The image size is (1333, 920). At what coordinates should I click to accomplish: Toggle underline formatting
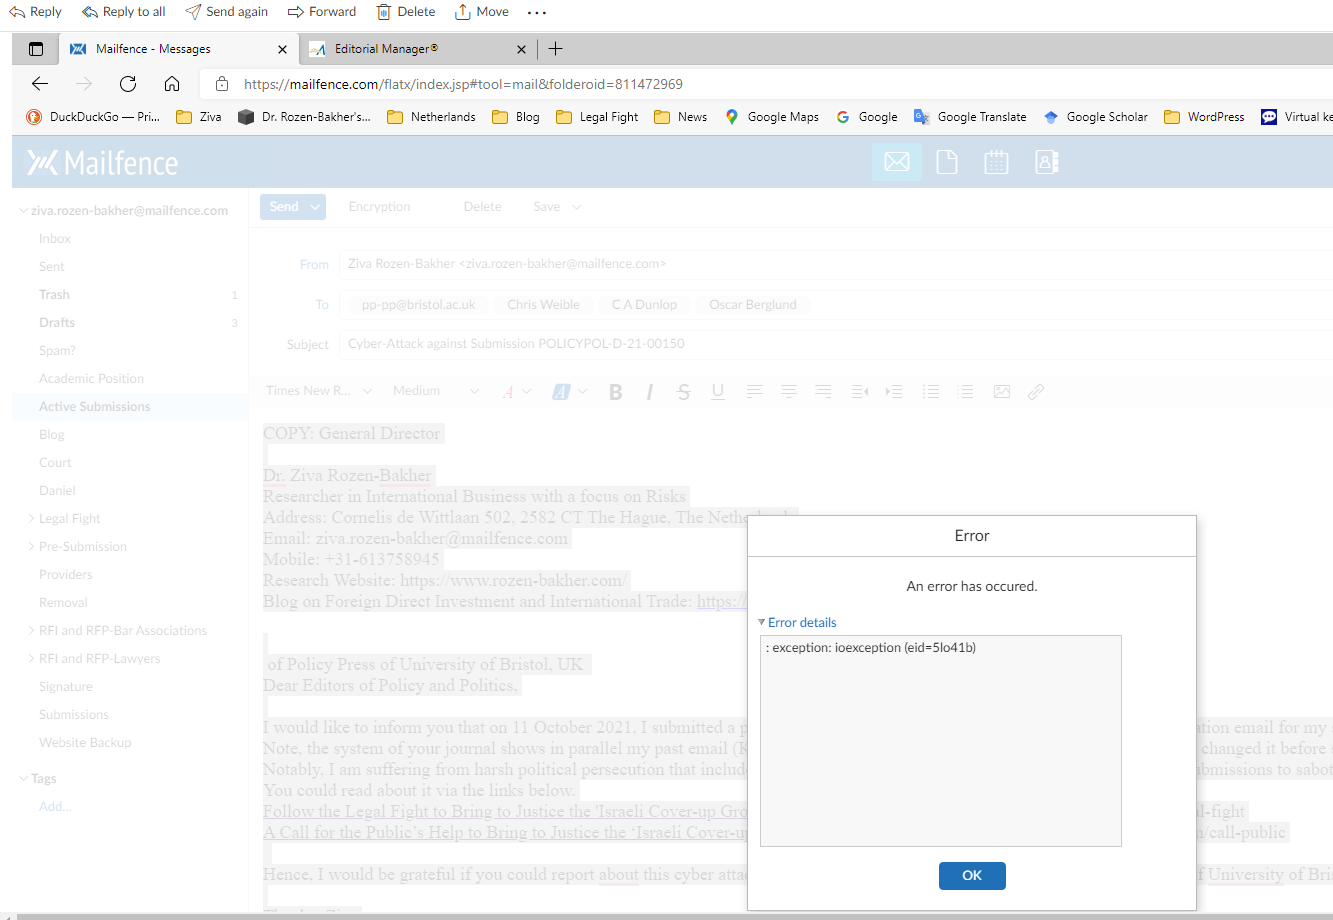coord(718,392)
